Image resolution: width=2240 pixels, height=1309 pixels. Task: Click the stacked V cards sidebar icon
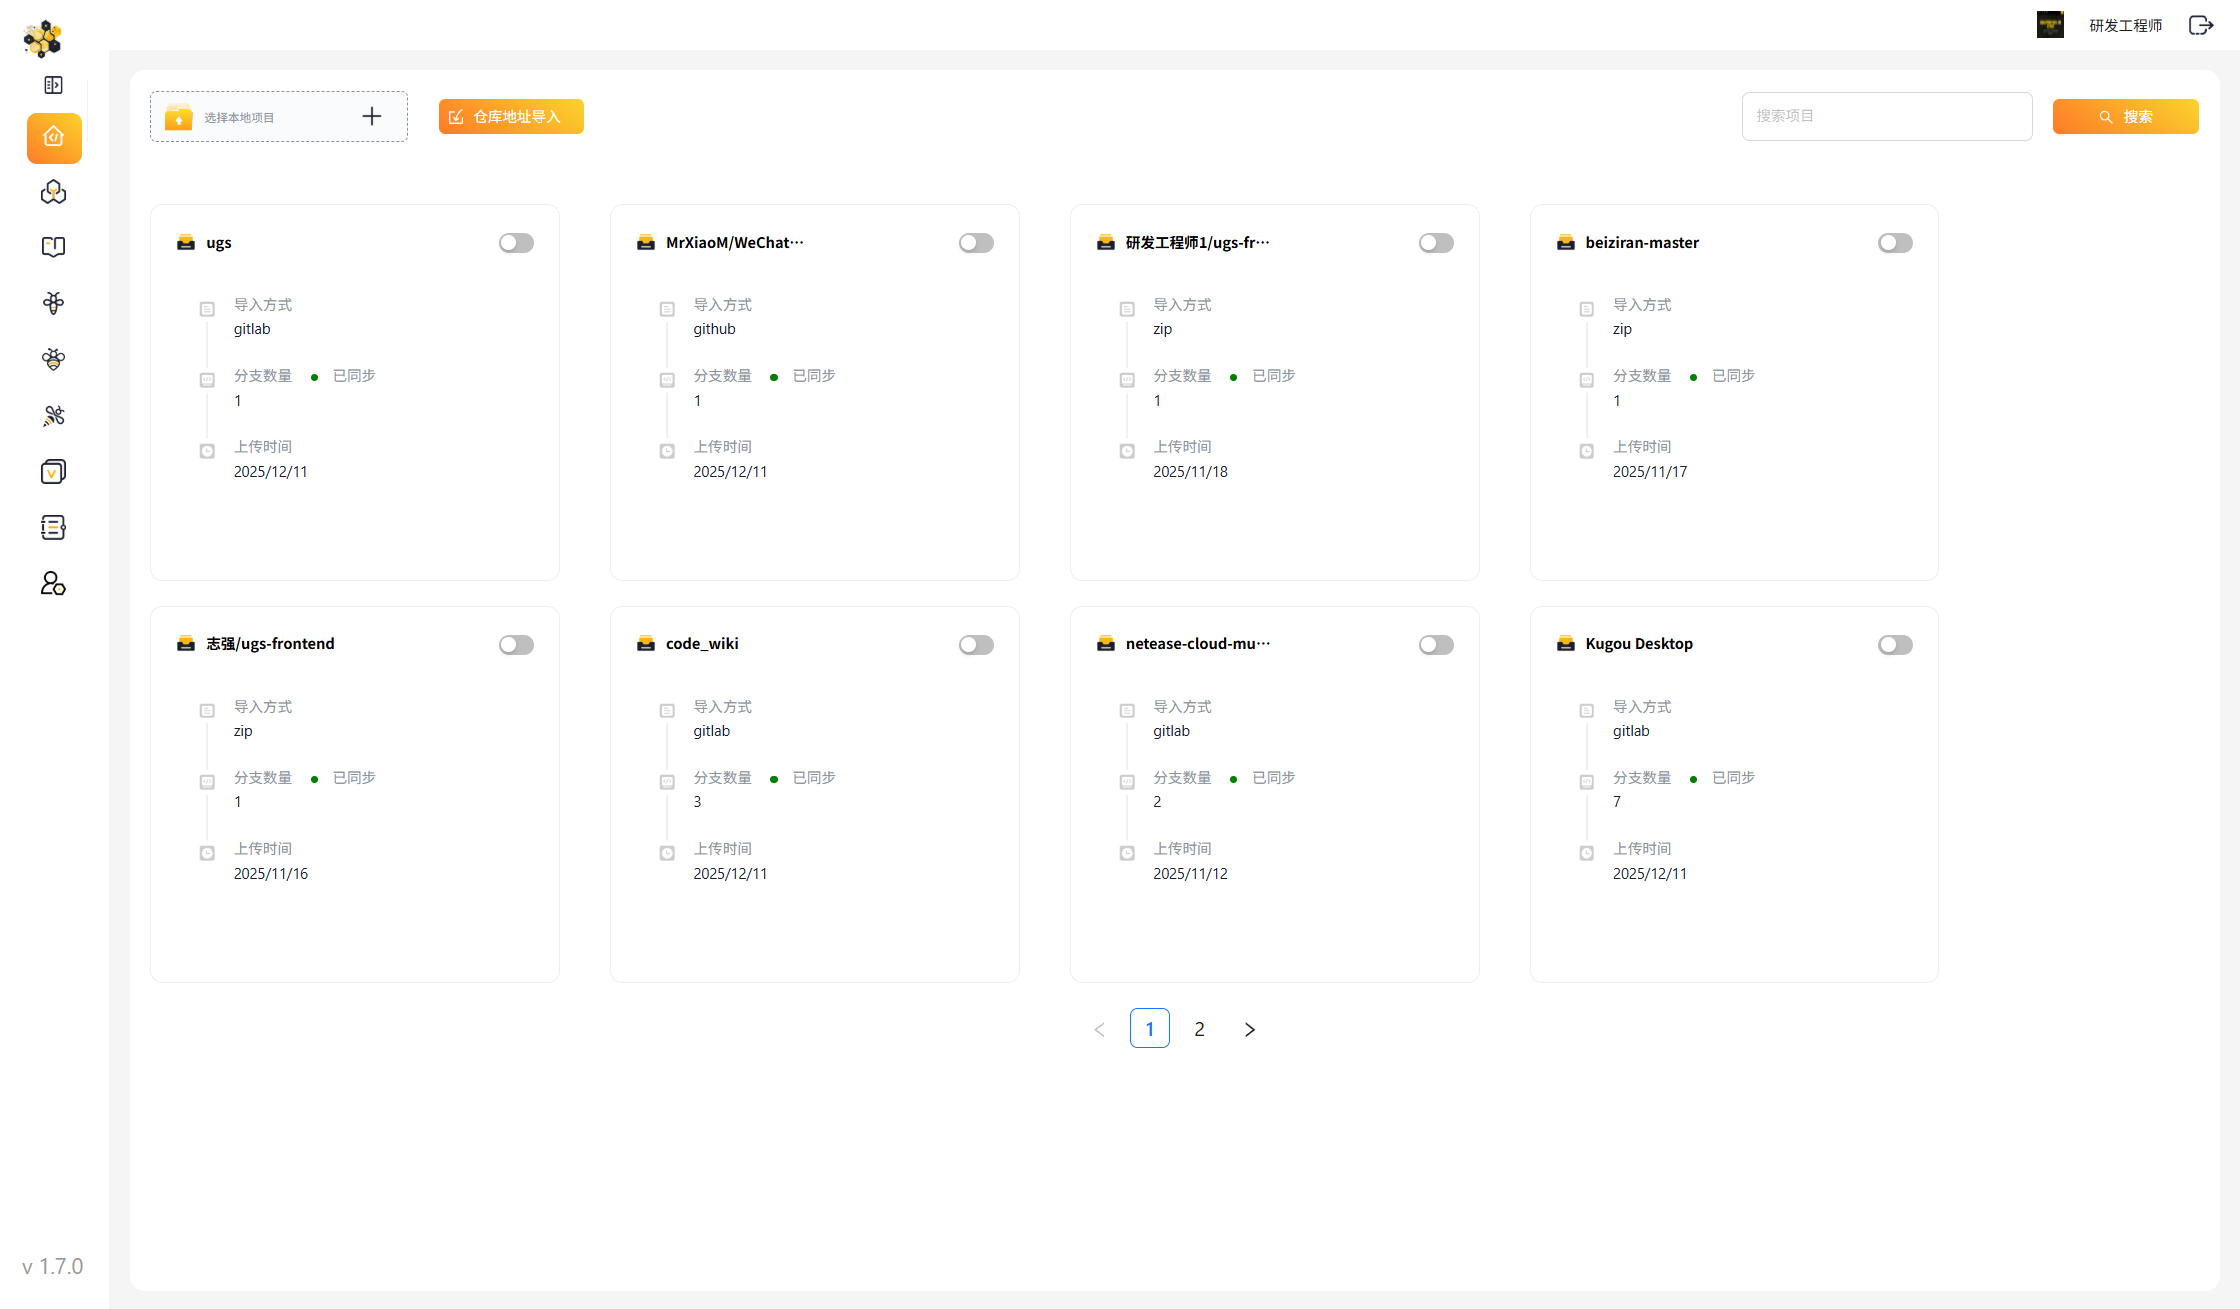point(54,471)
